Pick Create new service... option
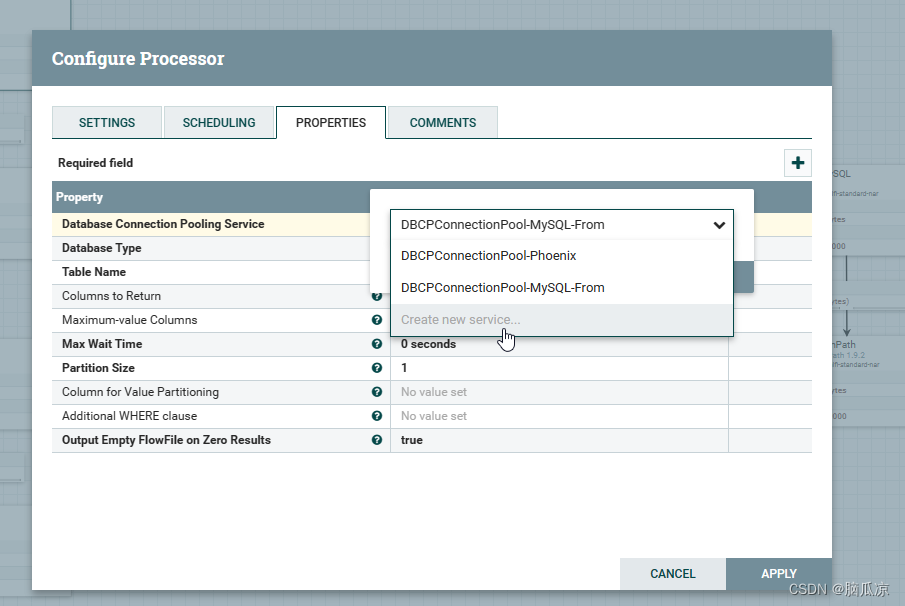This screenshot has width=905, height=606. tap(562, 320)
